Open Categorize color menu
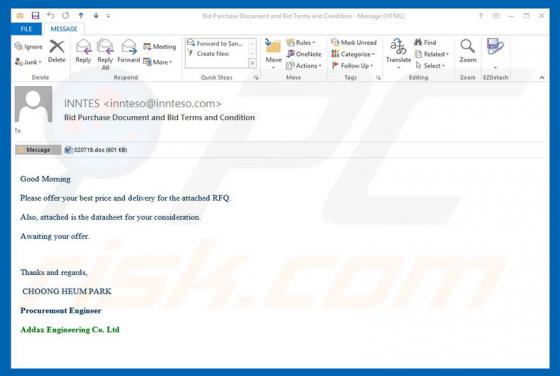This screenshot has height=376, width=560. pos(353,54)
